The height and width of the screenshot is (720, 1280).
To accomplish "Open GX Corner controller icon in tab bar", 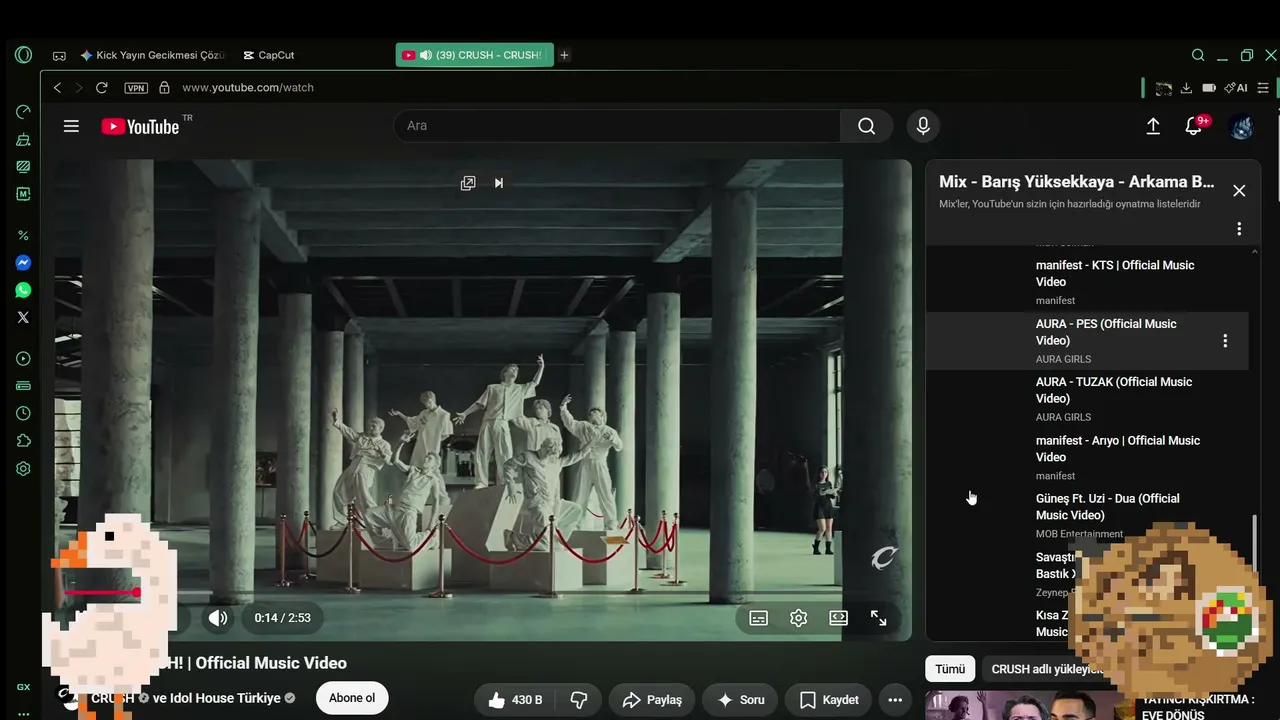I will click(59, 56).
